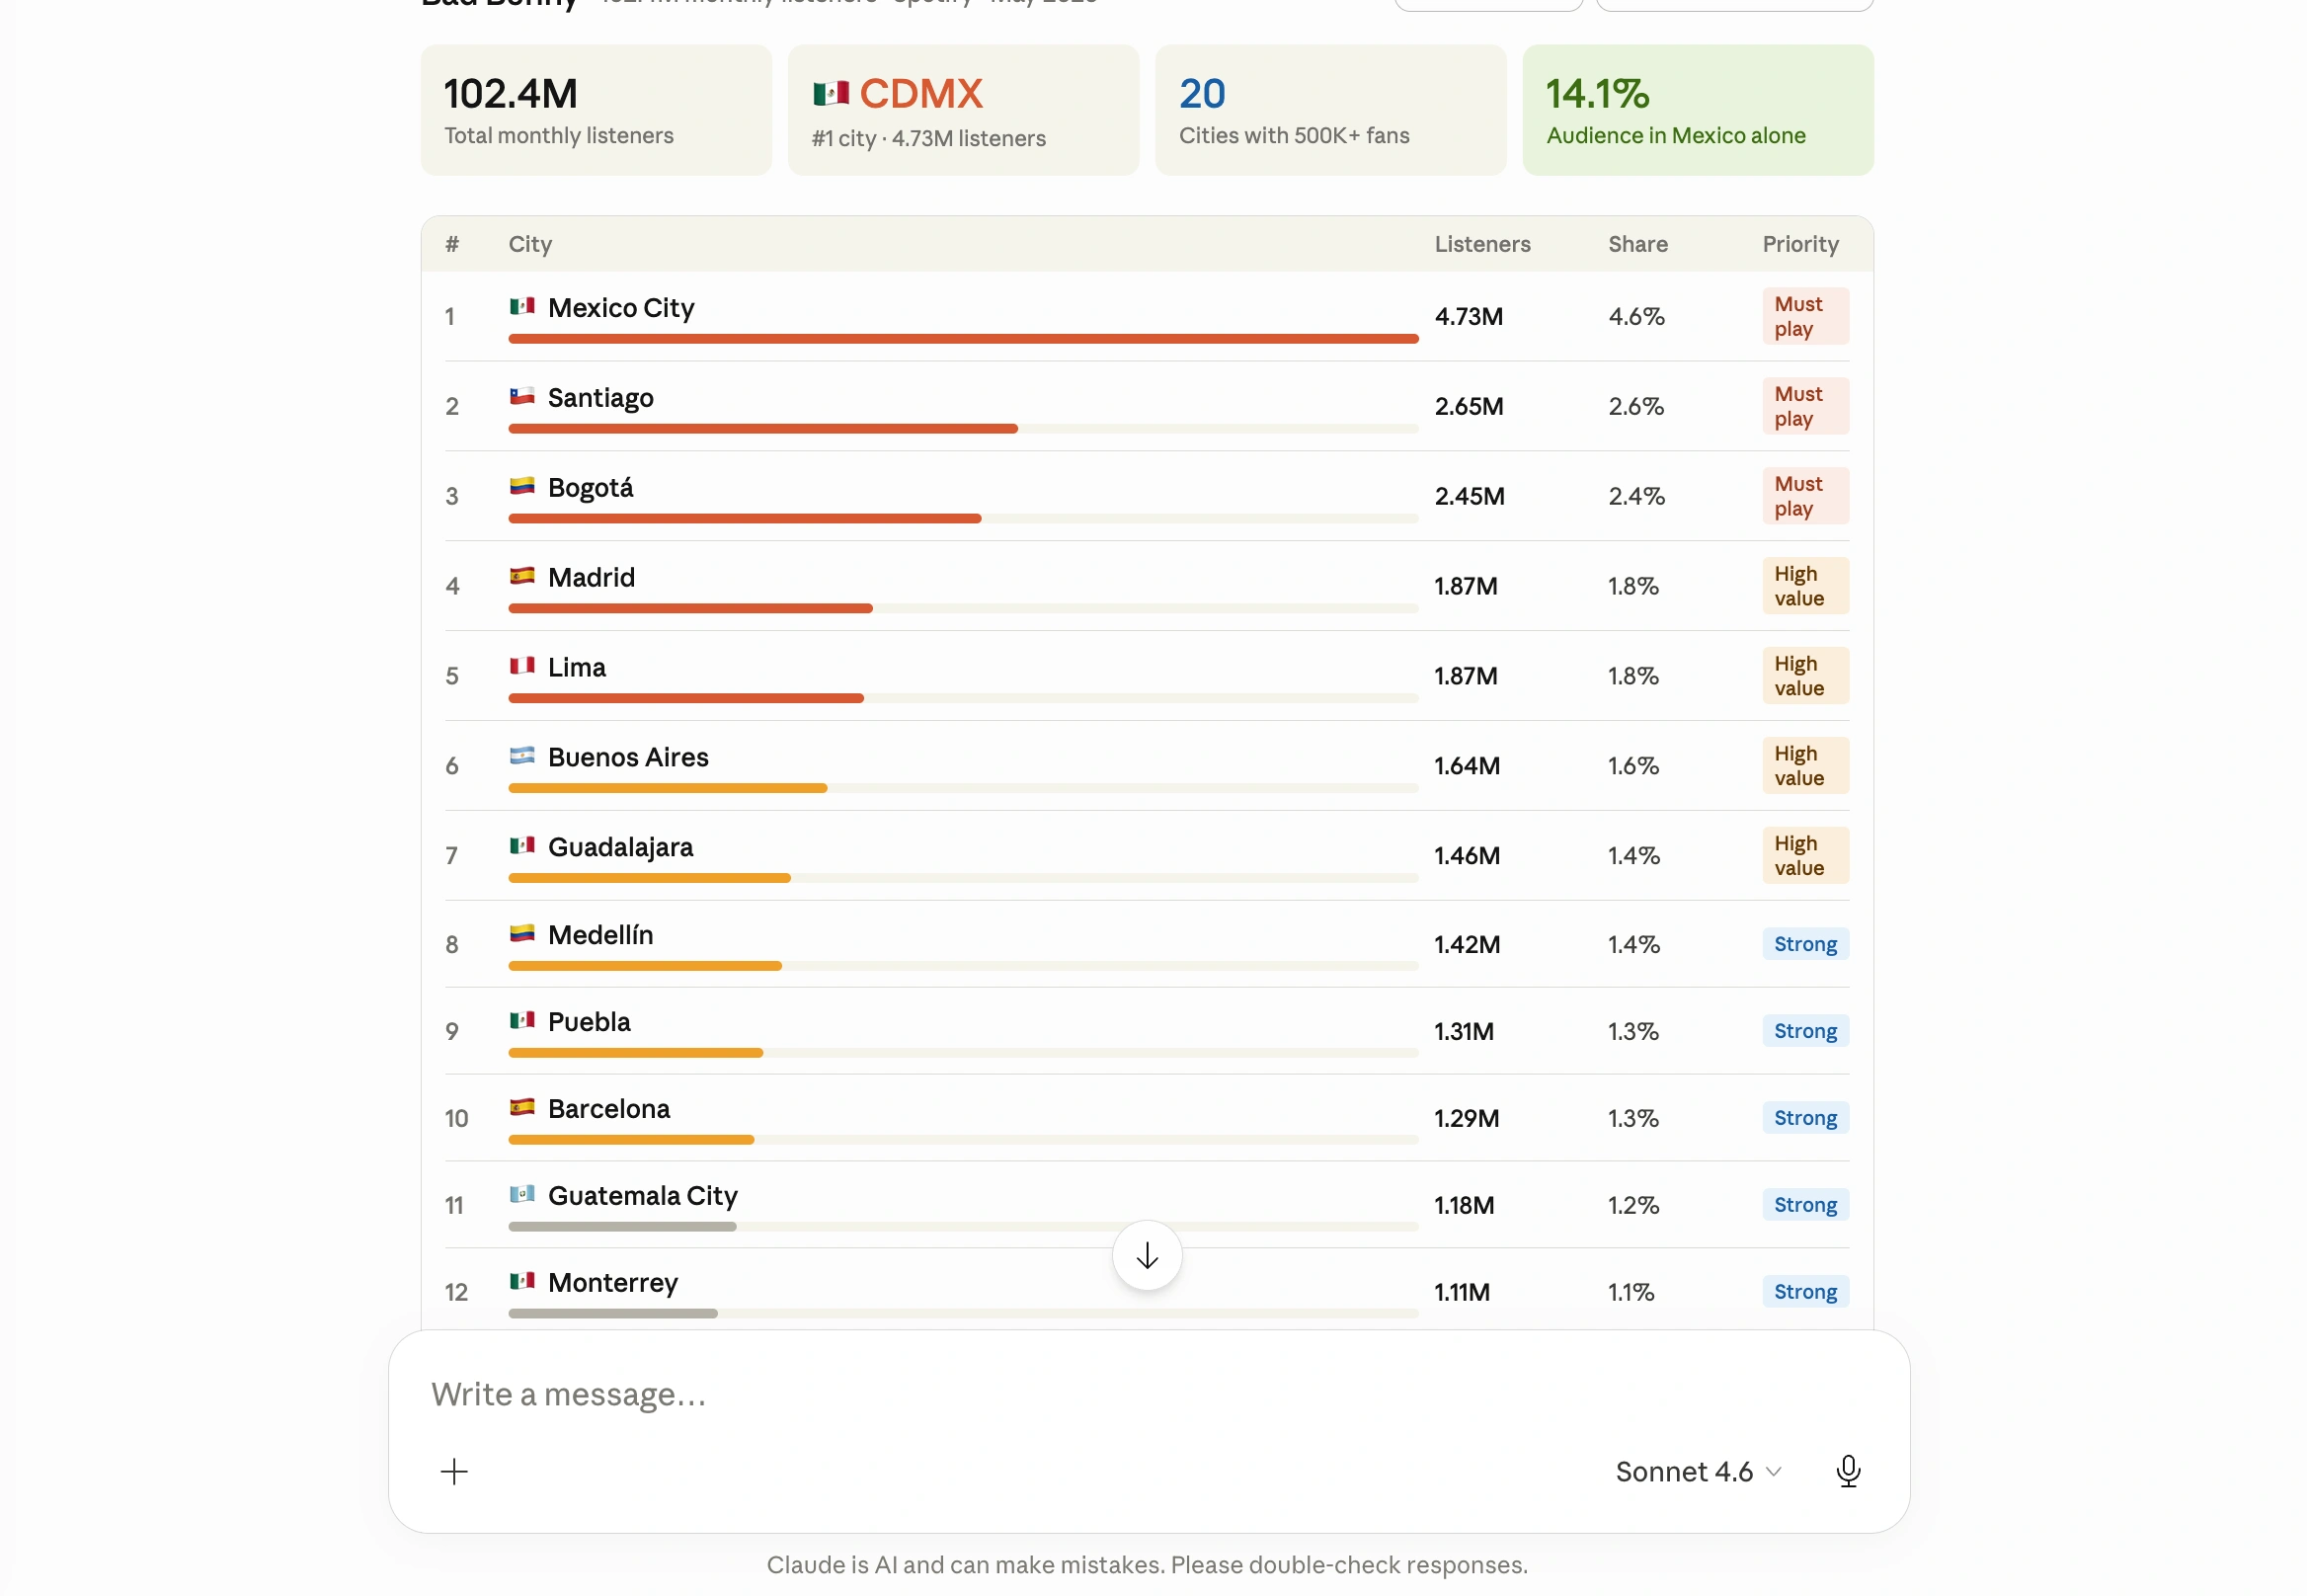
Task: Click the scroll-down arrow button
Action: pyautogui.click(x=1147, y=1255)
